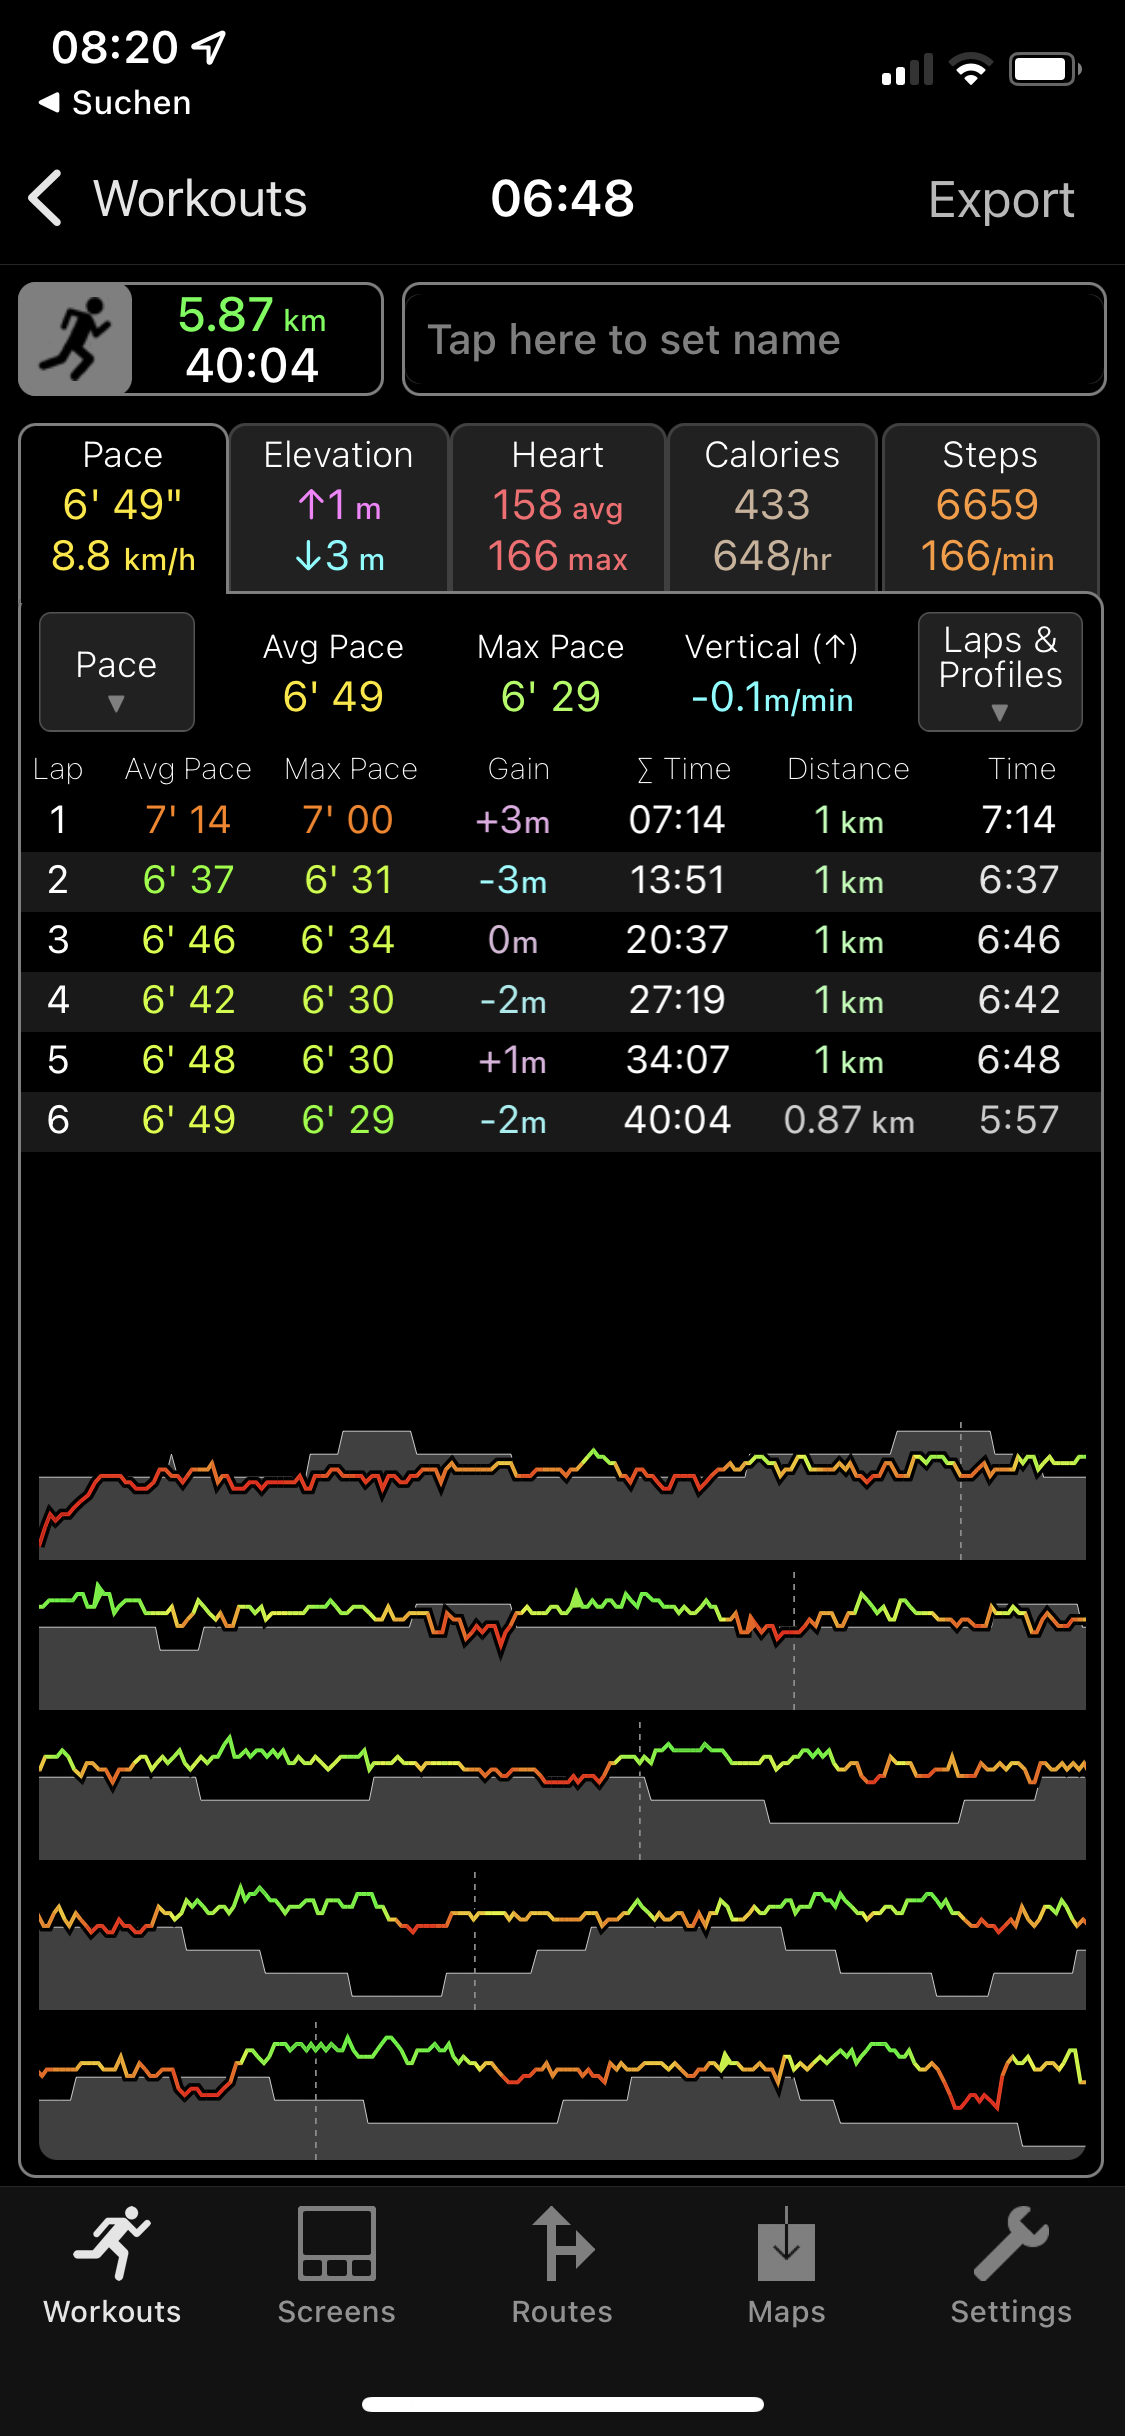1125x2436 pixels.
Task: Select lap 6 row with 0.87 km
Action: 560,1121
